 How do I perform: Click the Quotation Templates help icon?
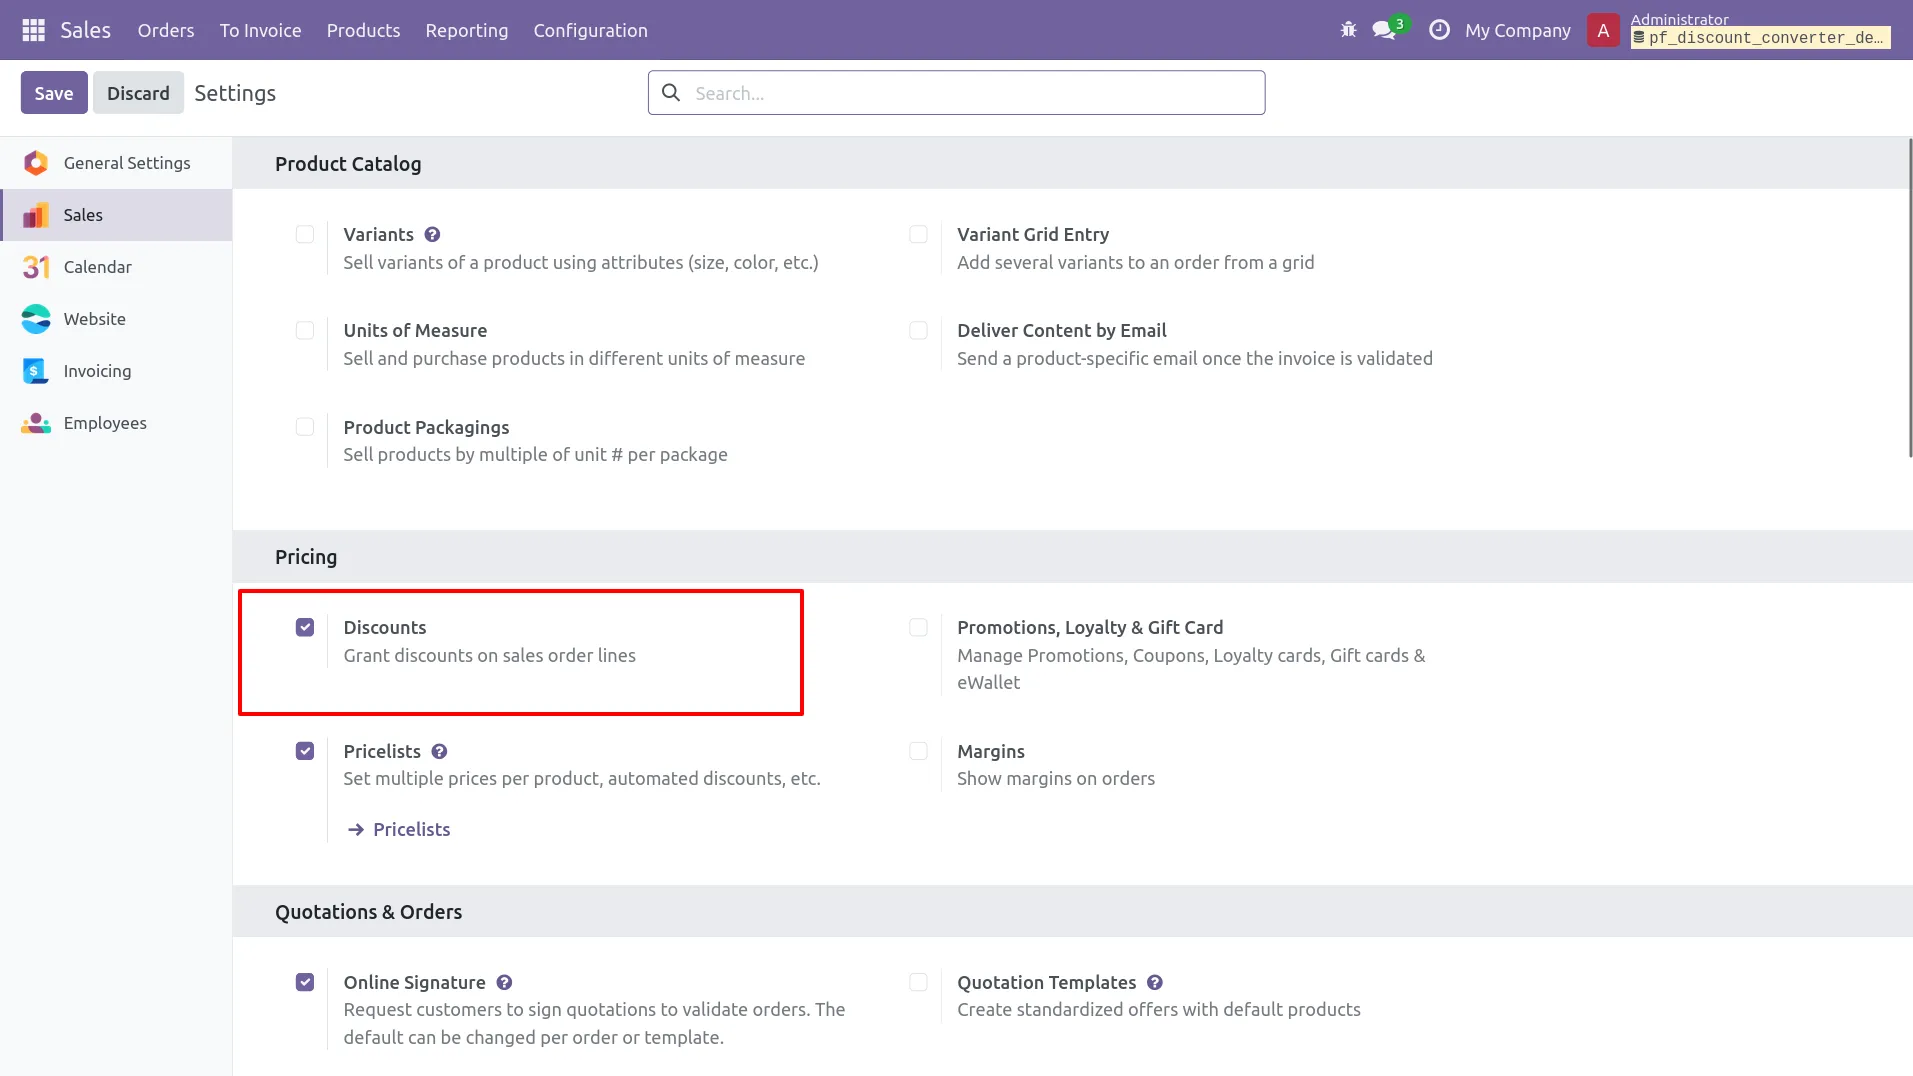[x=1155, y=983]
